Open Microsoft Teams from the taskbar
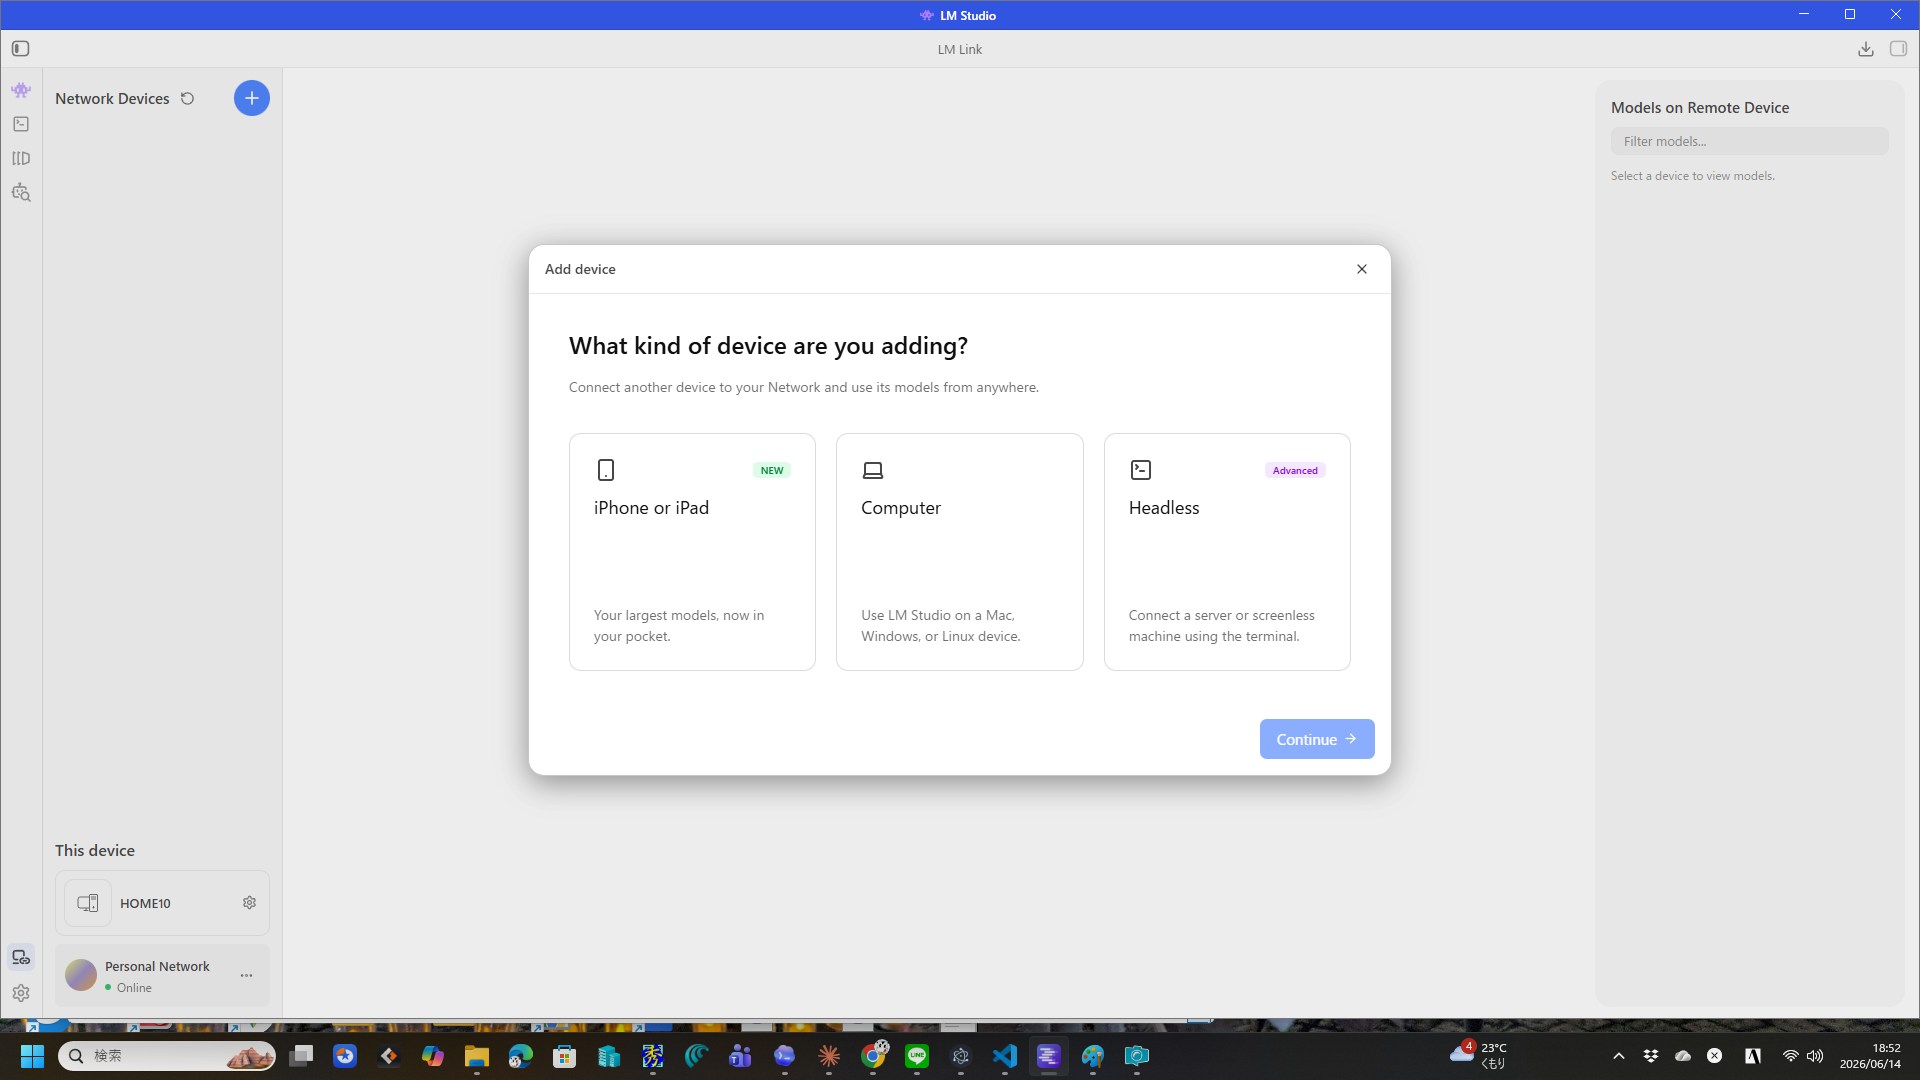Screen dimensions: 1920x1080 coord(740,1056)
